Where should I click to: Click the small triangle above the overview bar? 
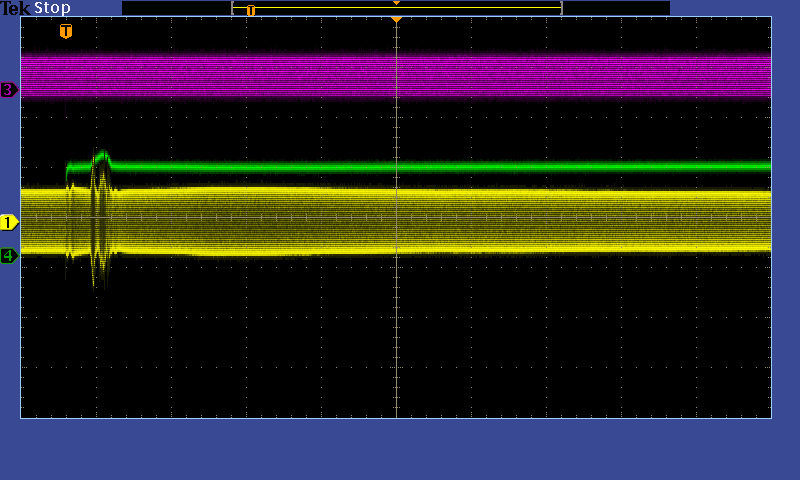click(396, 3)
